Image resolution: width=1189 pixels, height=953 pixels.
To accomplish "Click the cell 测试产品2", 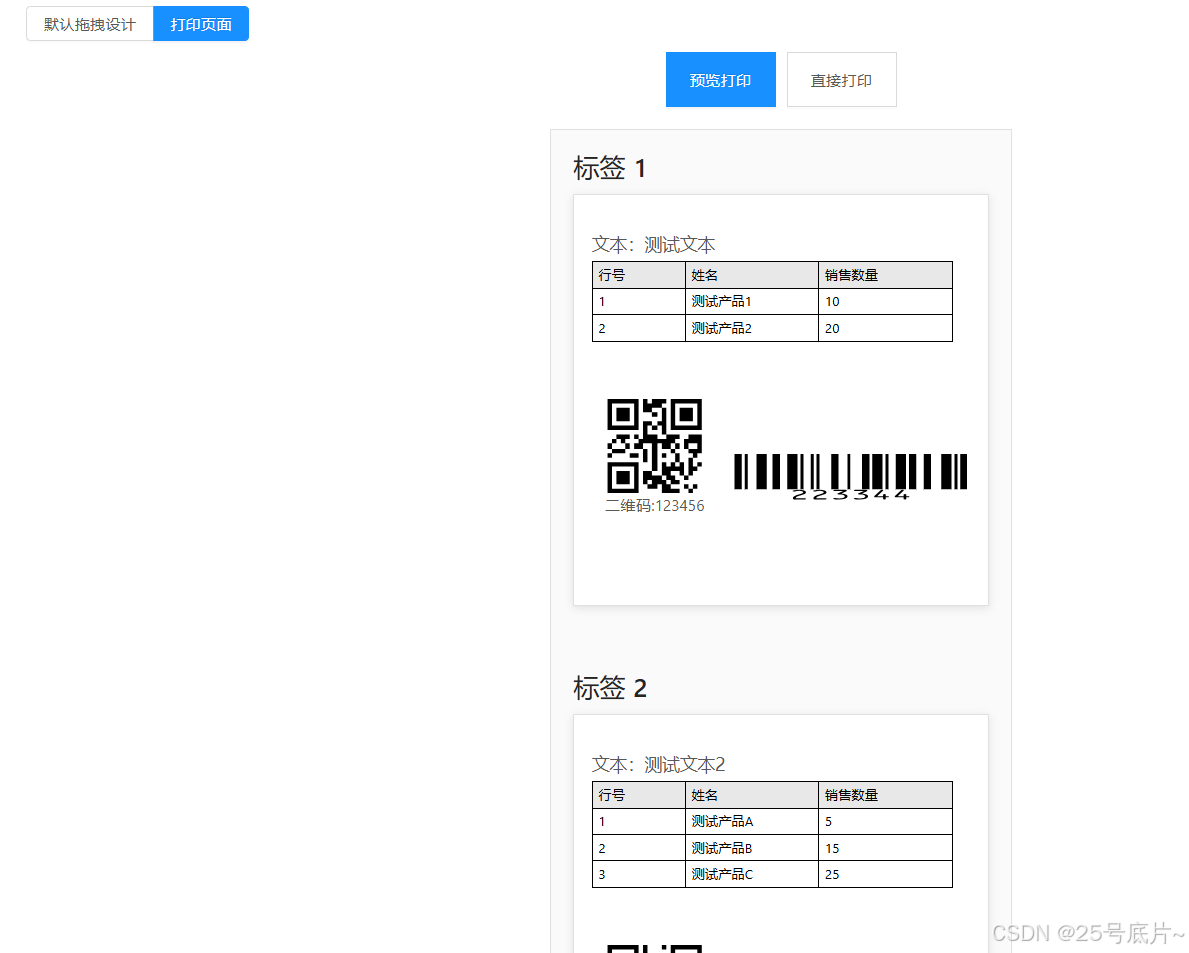I will 751,328.
